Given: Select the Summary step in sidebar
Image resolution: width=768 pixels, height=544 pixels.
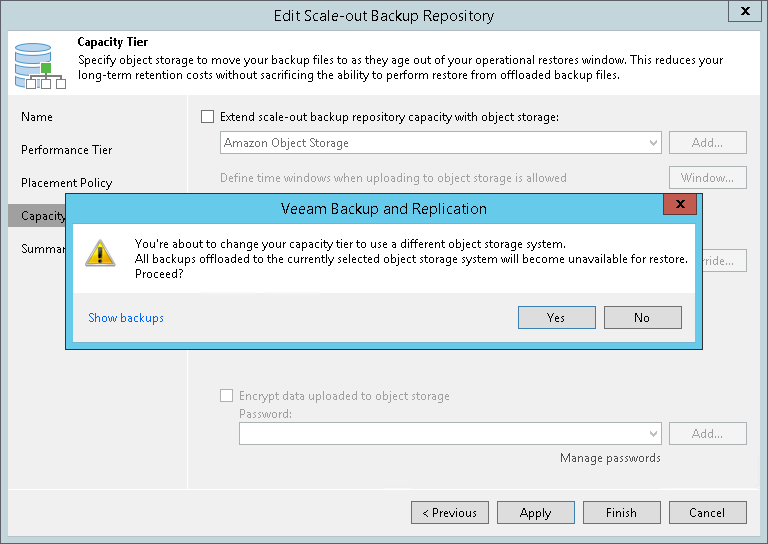Looking at the screenshot, I should (43, 249).
